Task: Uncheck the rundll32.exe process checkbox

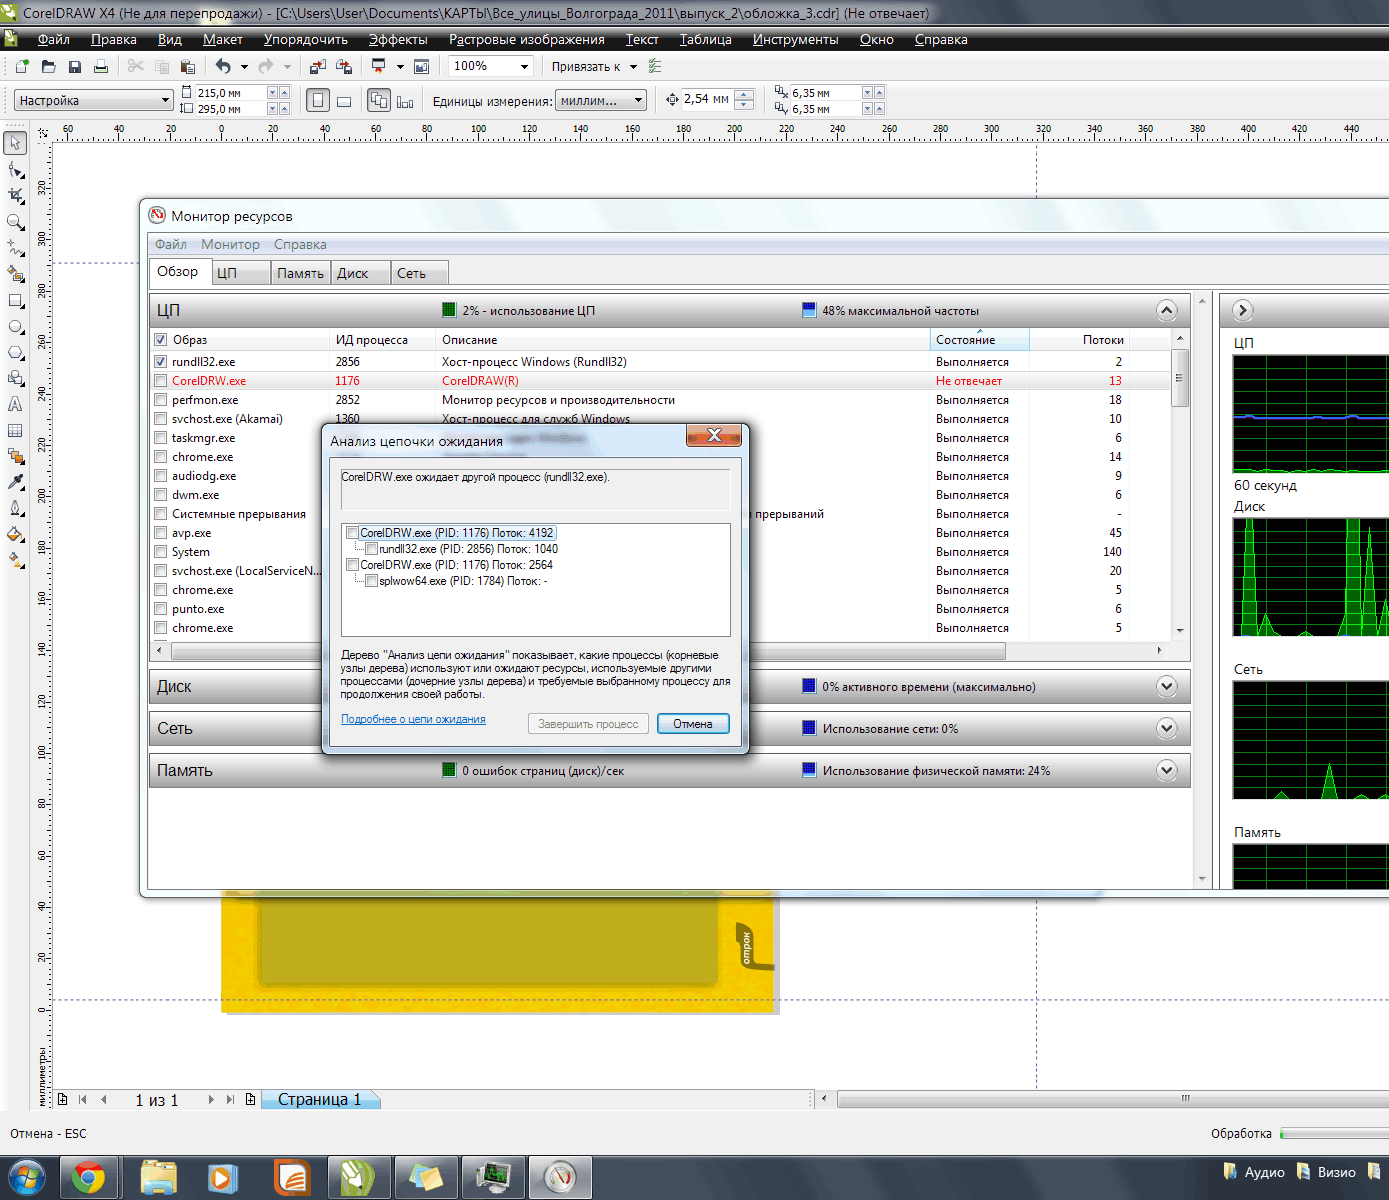Action: [160, 361]
